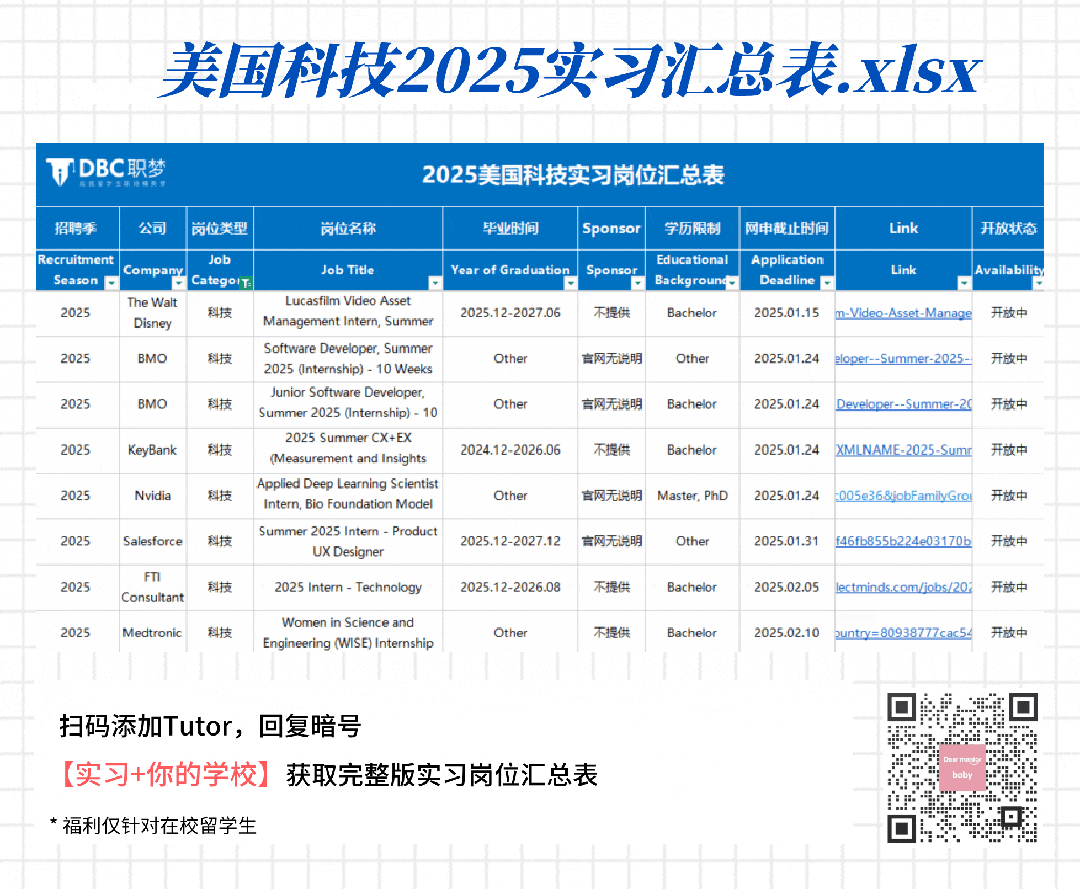Open the Lucasfilm 'm-Video-Asset-Manage' link
Viewport: 1080px width, 889px height.
904,313
